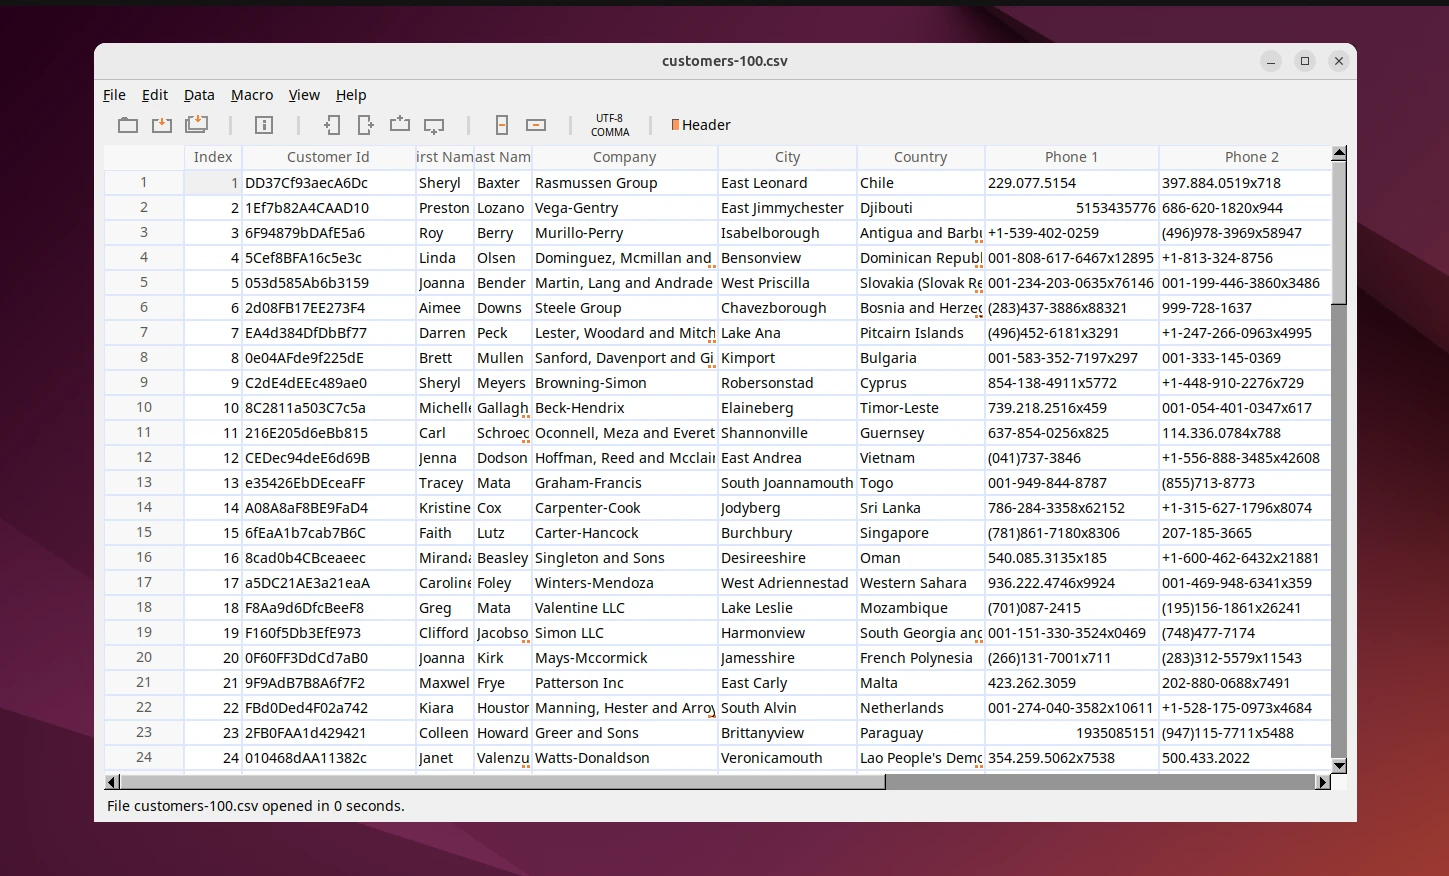
Task: Open the Data menu
Action: 199,95
